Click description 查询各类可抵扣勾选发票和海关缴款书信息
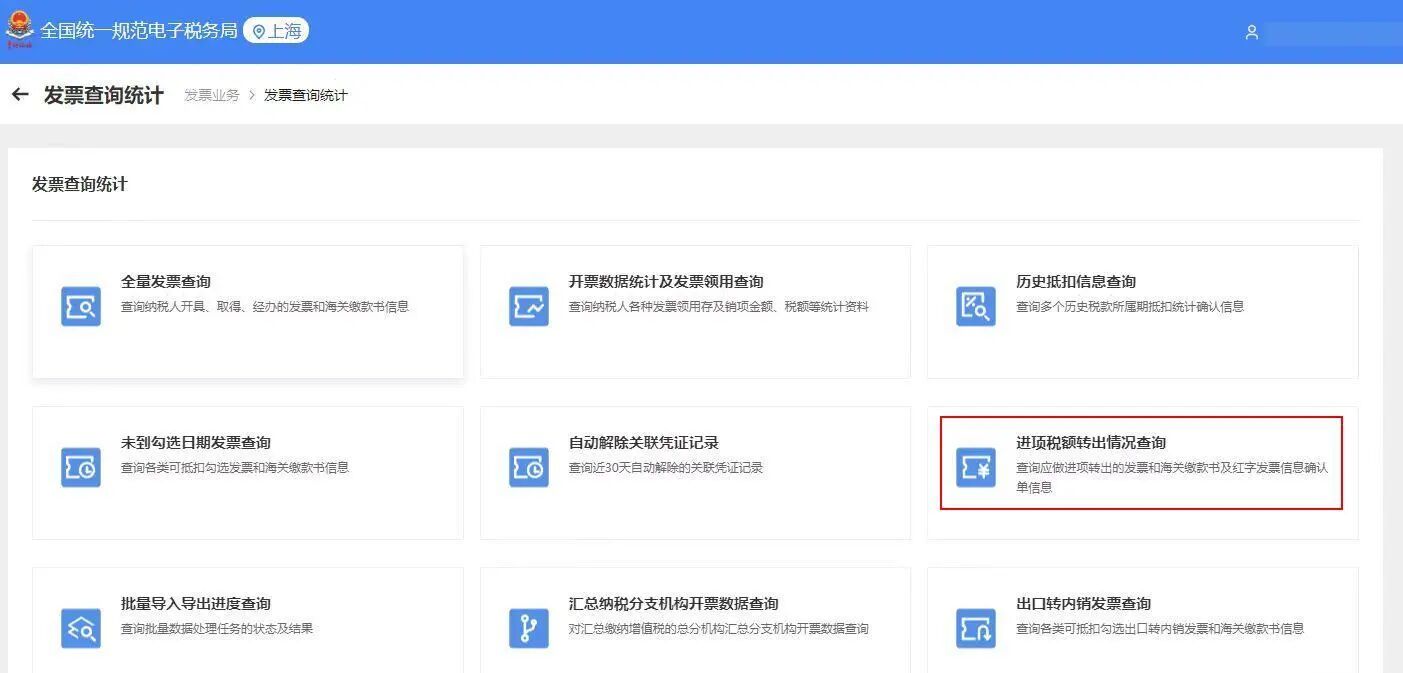The width and height of the screenshot is (1403, 673). point(235,468)
